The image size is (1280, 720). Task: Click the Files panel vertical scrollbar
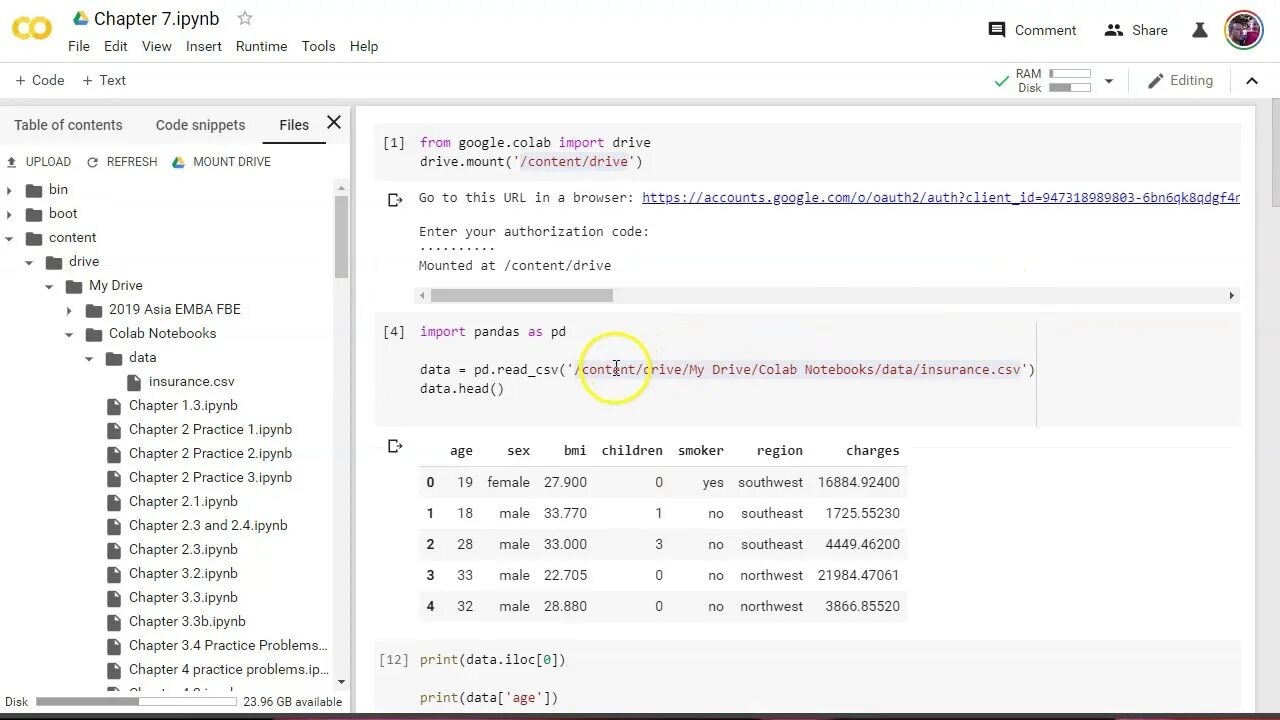[342, 237]
